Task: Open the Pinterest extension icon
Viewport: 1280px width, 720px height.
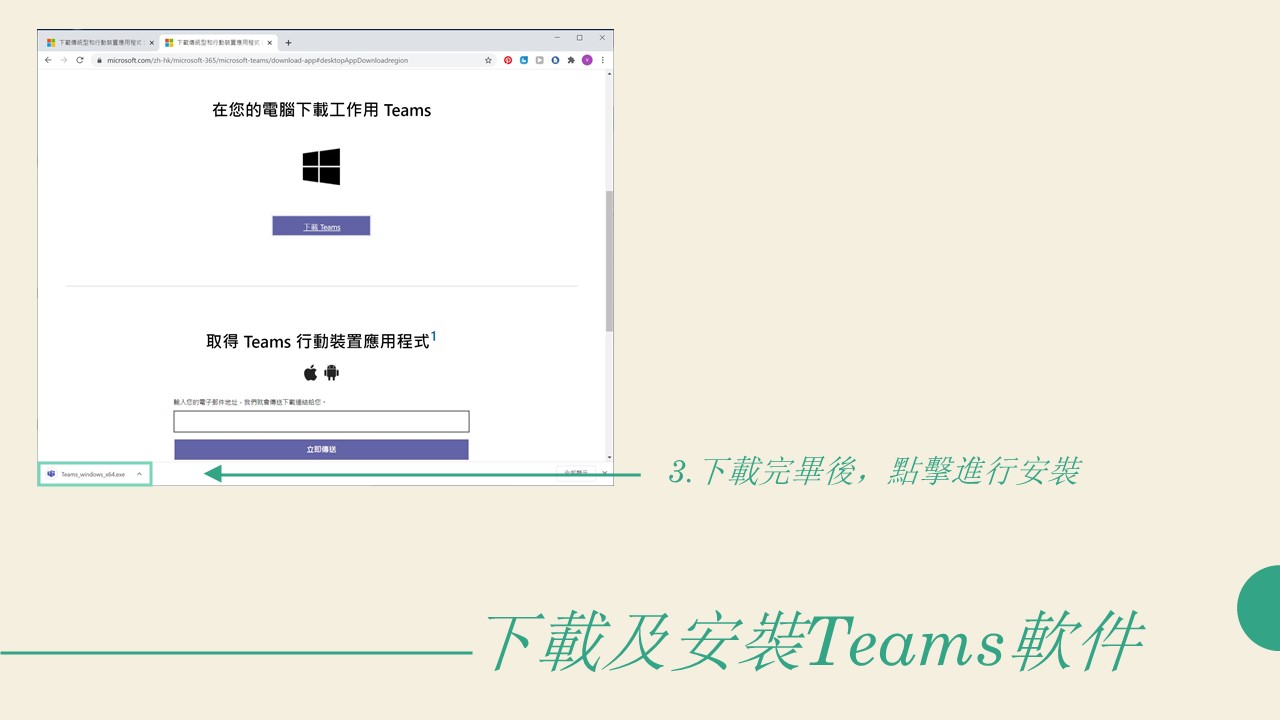Action: [x=508, y=60]
